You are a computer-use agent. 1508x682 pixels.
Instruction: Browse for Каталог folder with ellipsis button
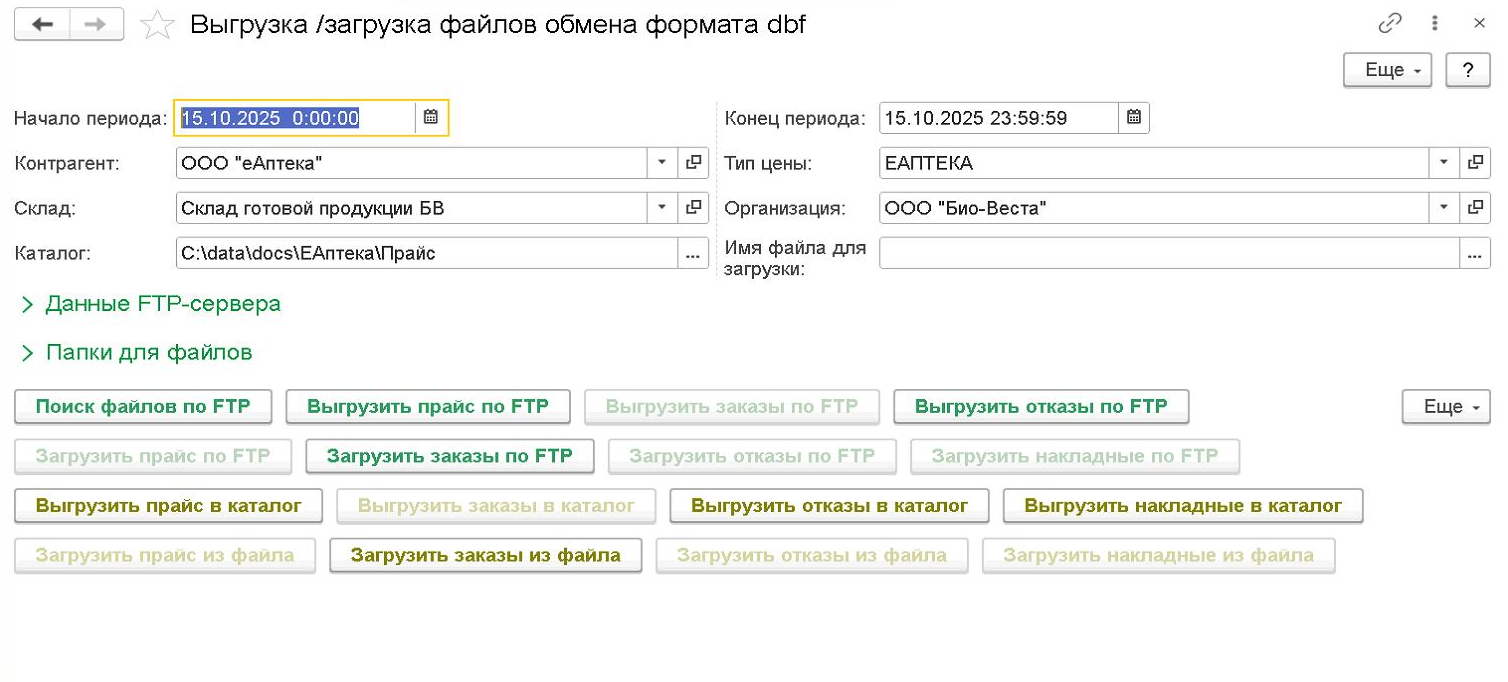point(693,254)
